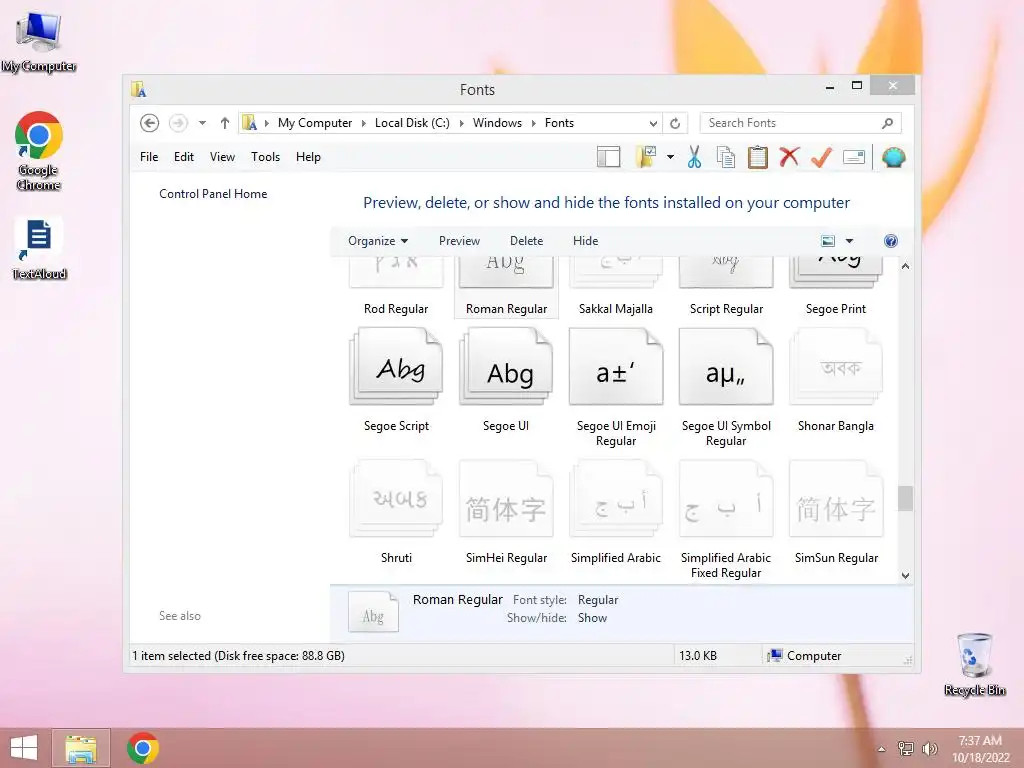Screen dimensions: 1024x768
Task: Select the SimSun Regular font
Action: (x=836, y=512)
